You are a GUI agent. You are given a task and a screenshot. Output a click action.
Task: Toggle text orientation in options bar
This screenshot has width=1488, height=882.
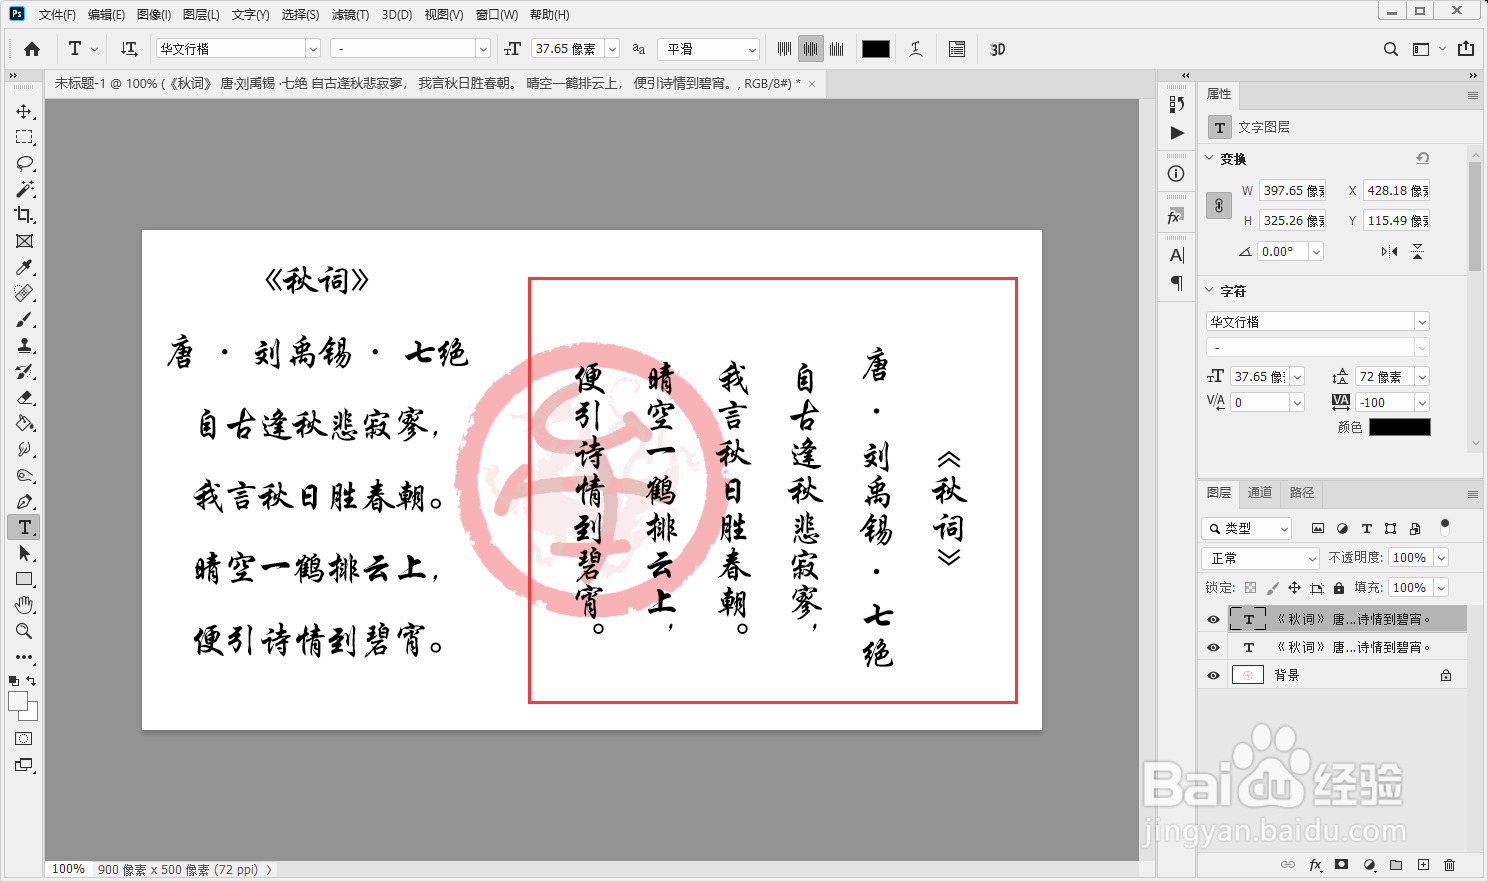129,49
